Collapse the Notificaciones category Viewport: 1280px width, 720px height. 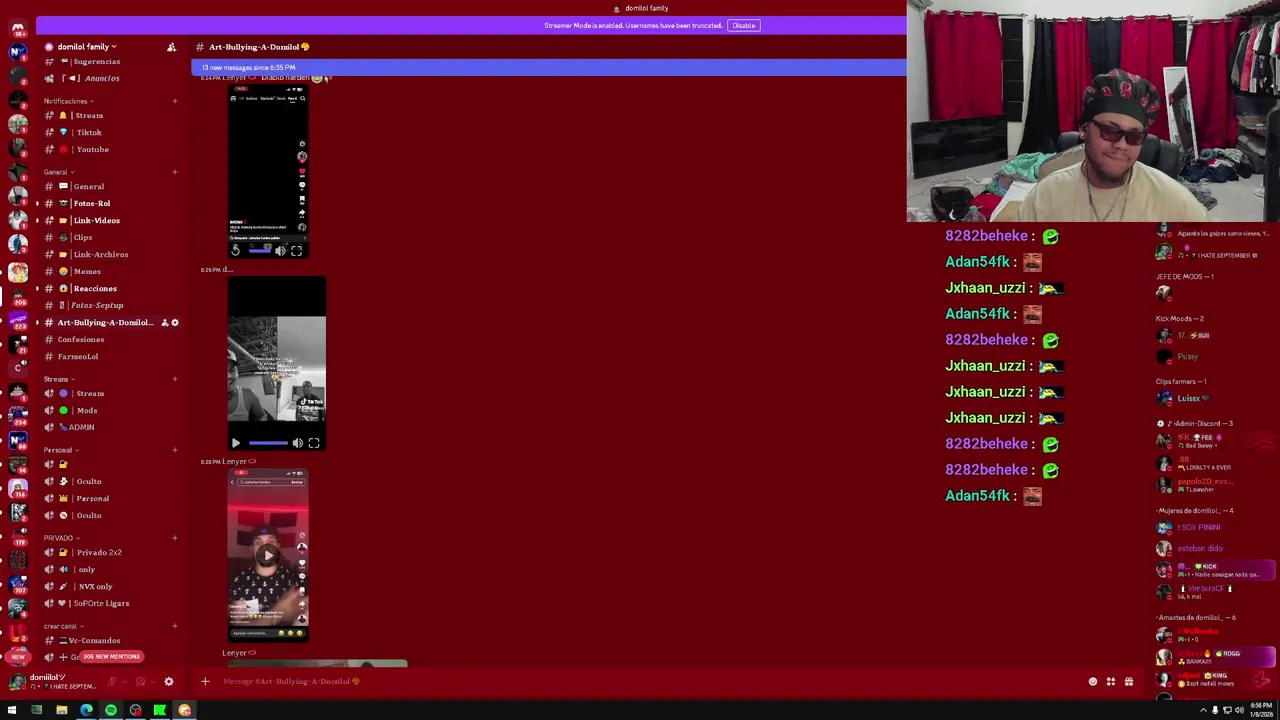coord(68,101)
